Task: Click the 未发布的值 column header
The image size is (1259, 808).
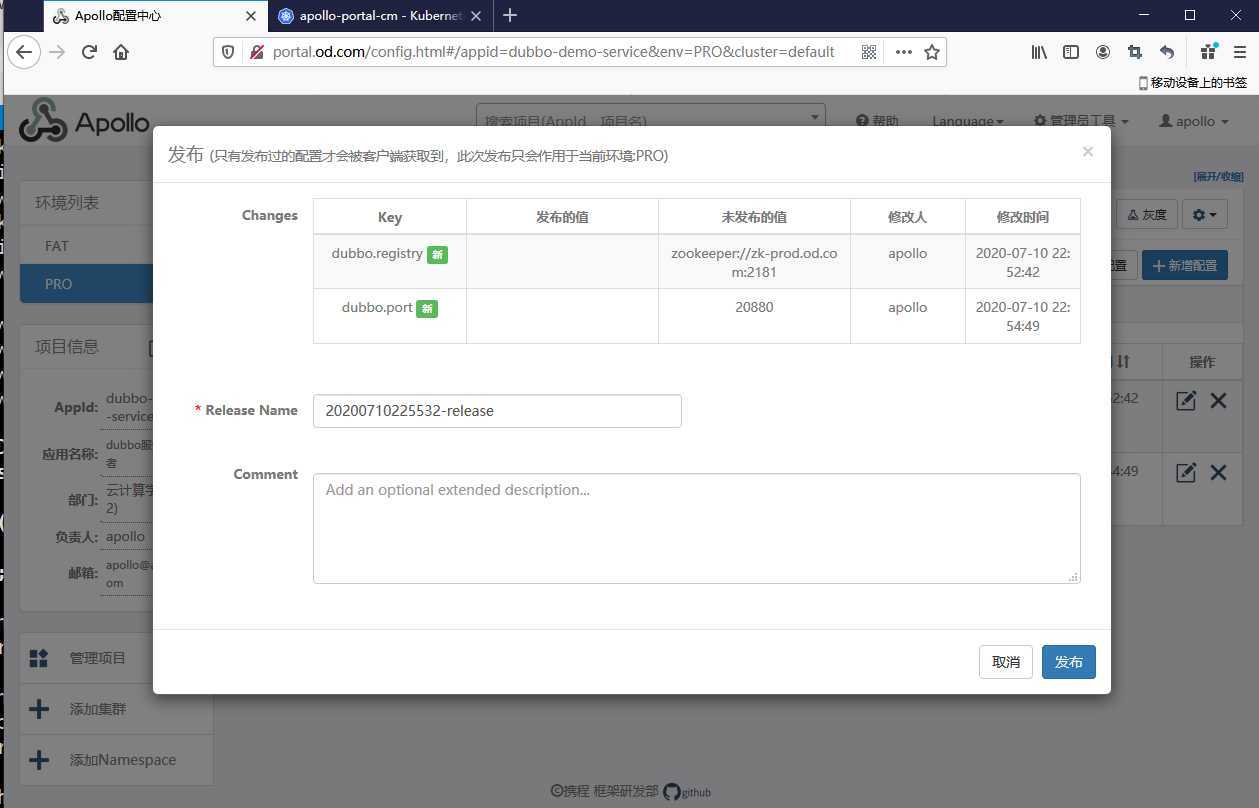Action: [x=754, y=217]
